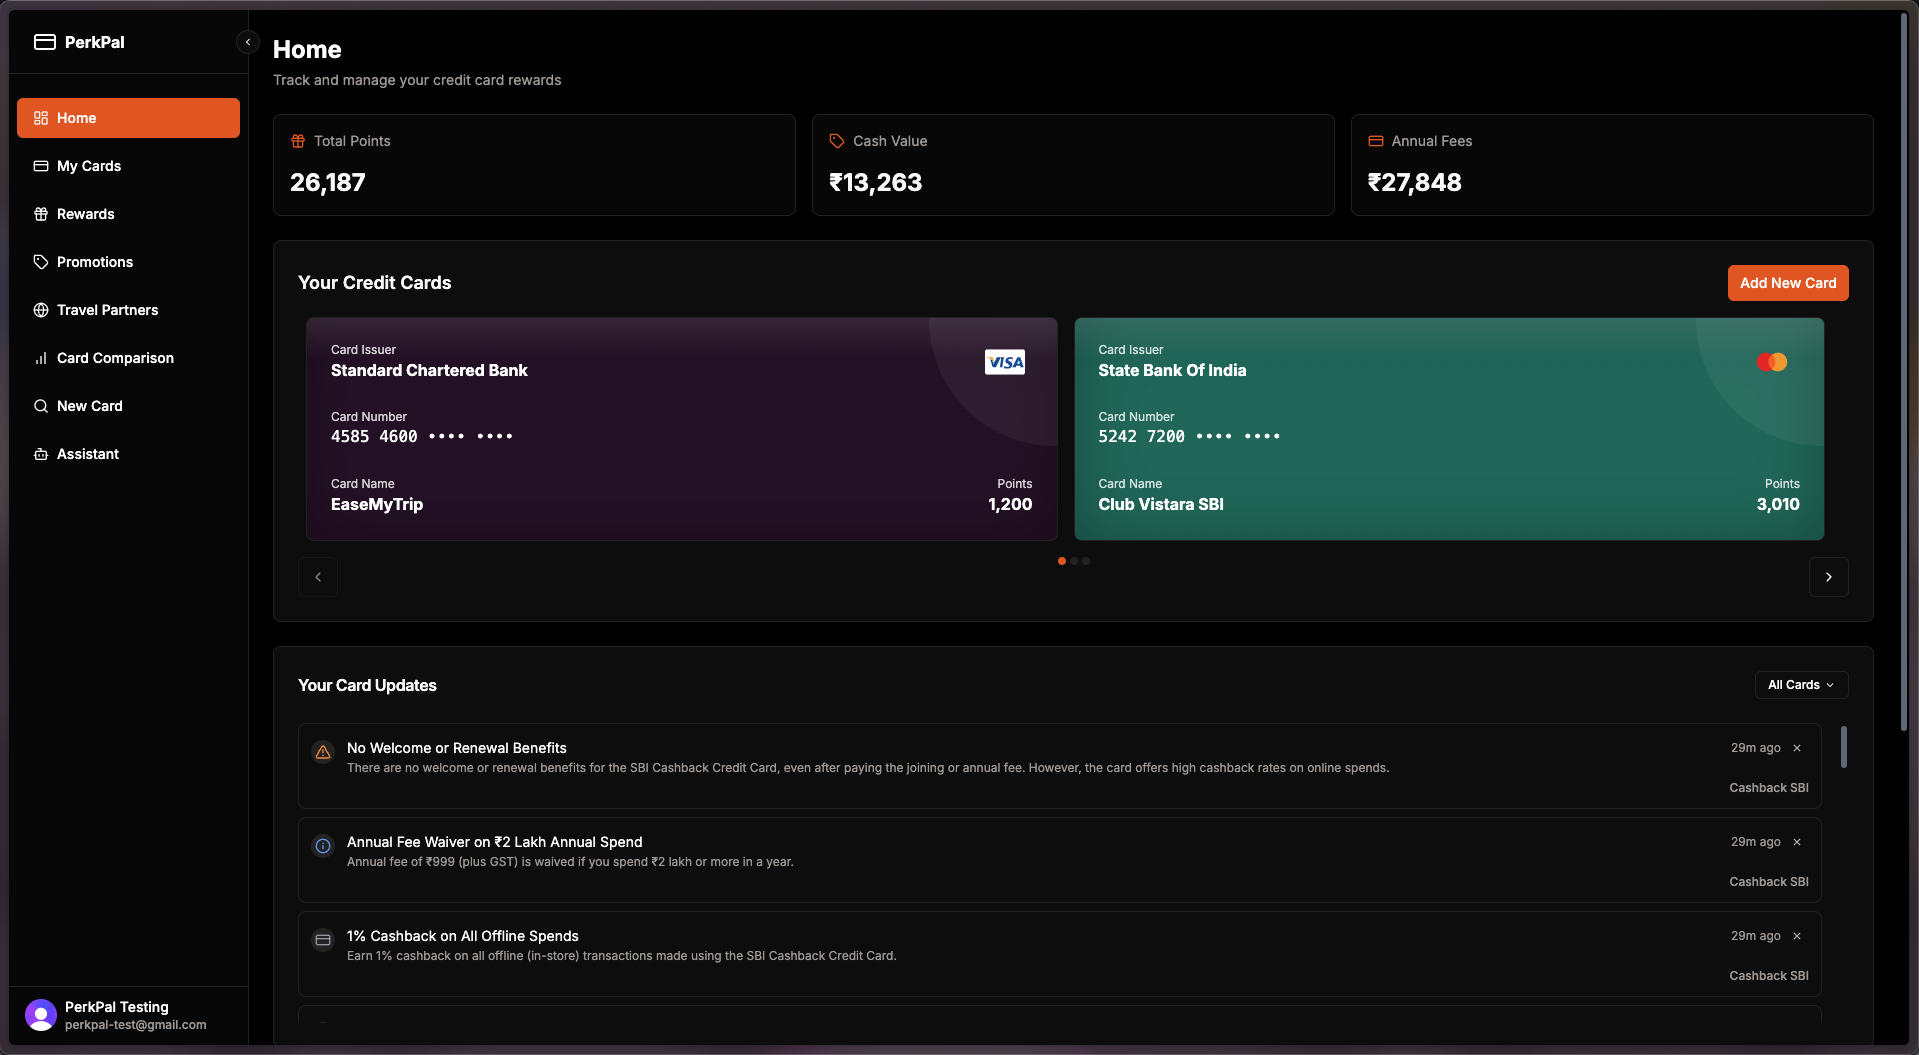Select the third carousel pagination dot
This screenshot has height=1055, width=1919.
tap(1086, 561)
